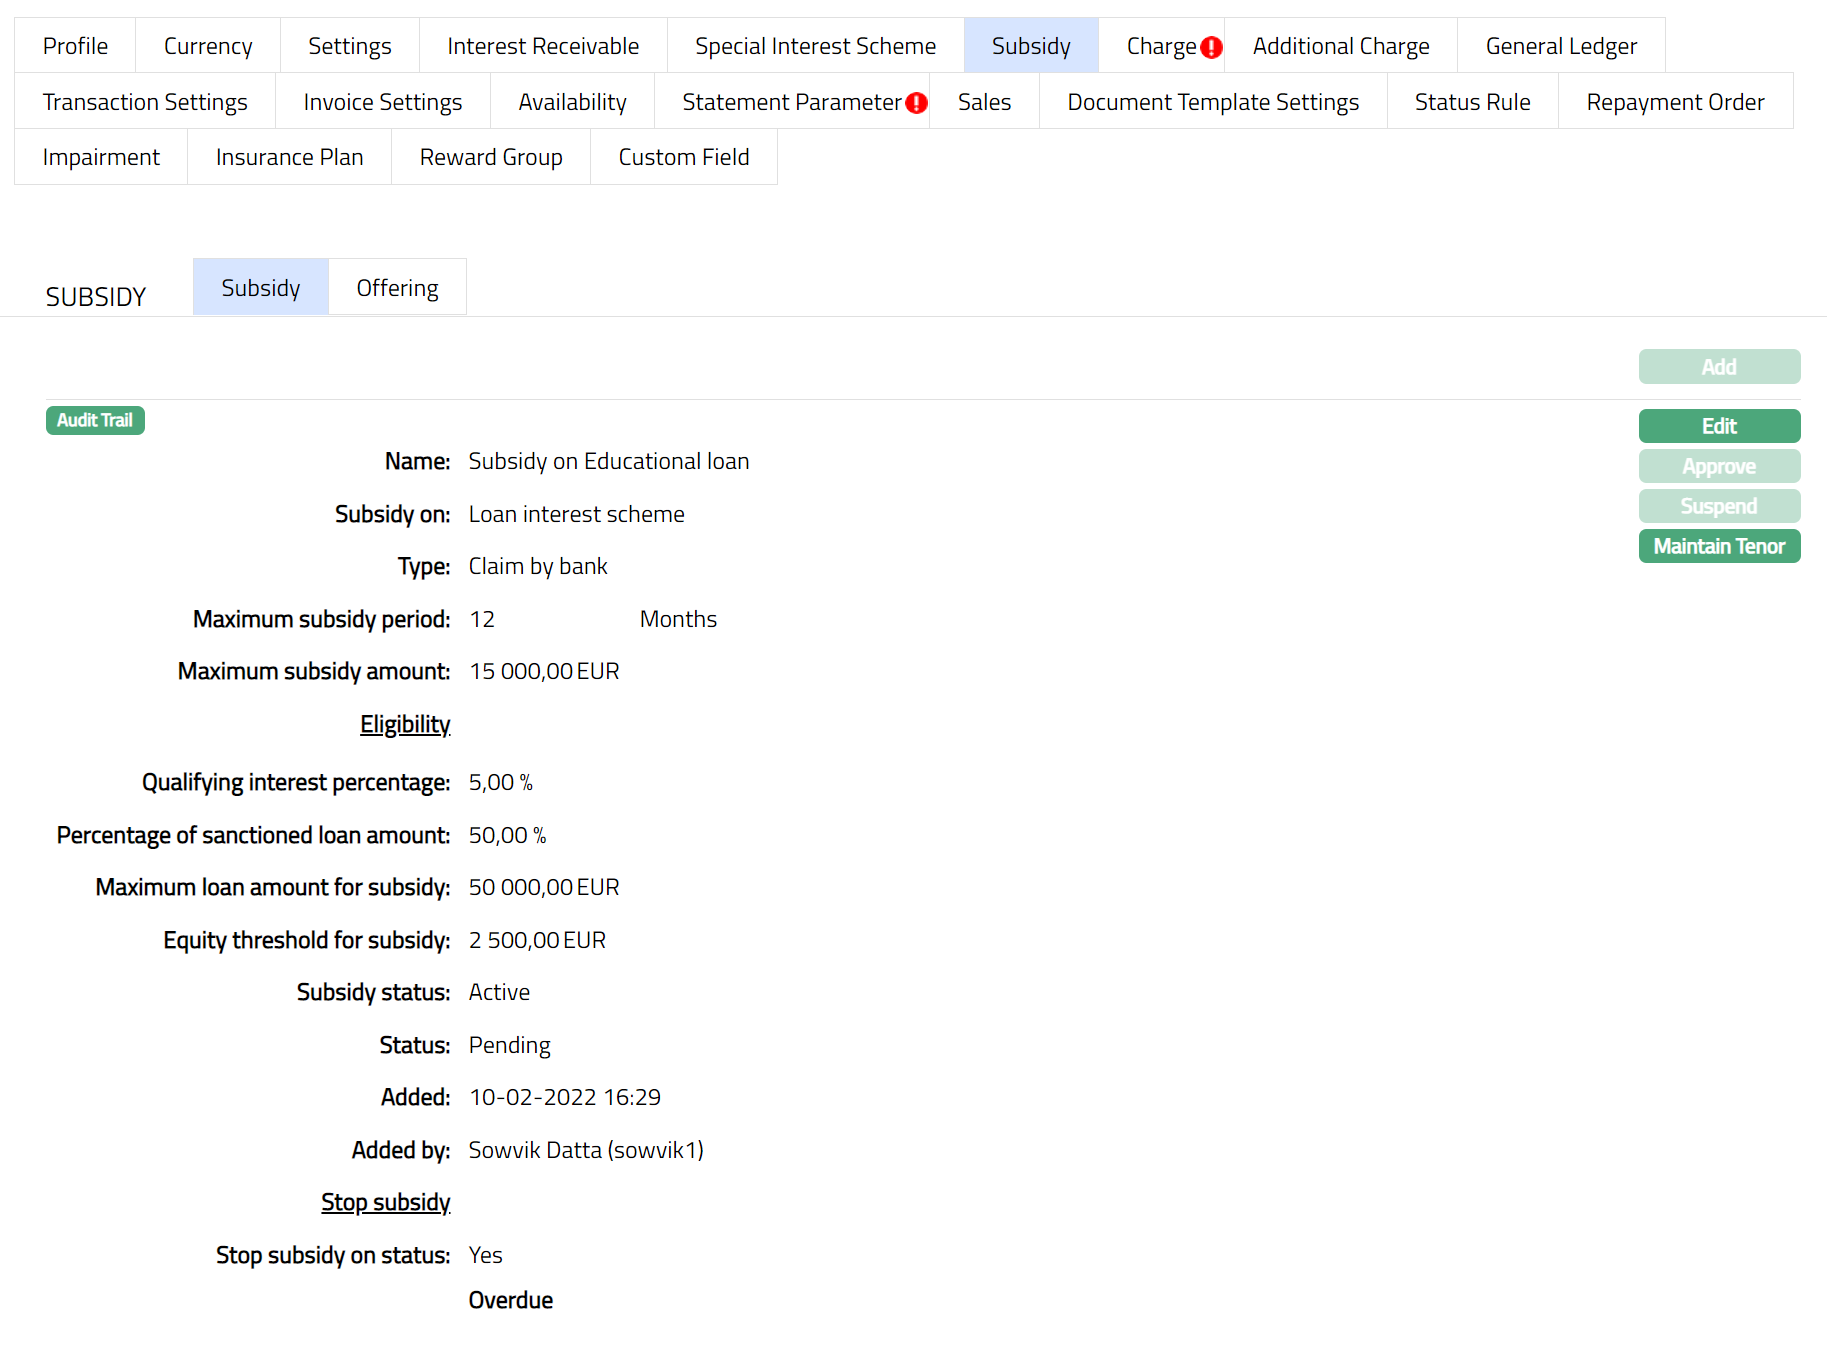Viewport: 1827px width, 1351px height.
Task: Click the Statement Parameter warning icon
Action: (916, 103)
